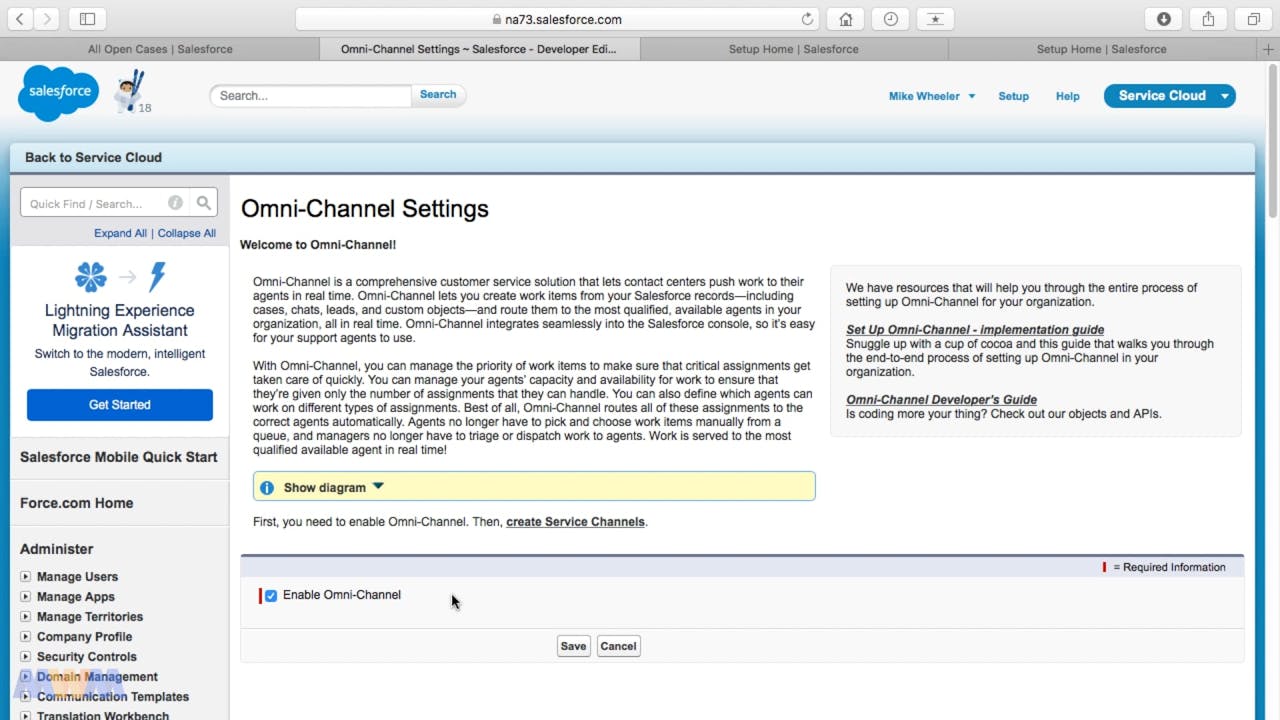
Task: Click the Save button
Action: click(x=573, y=646)
